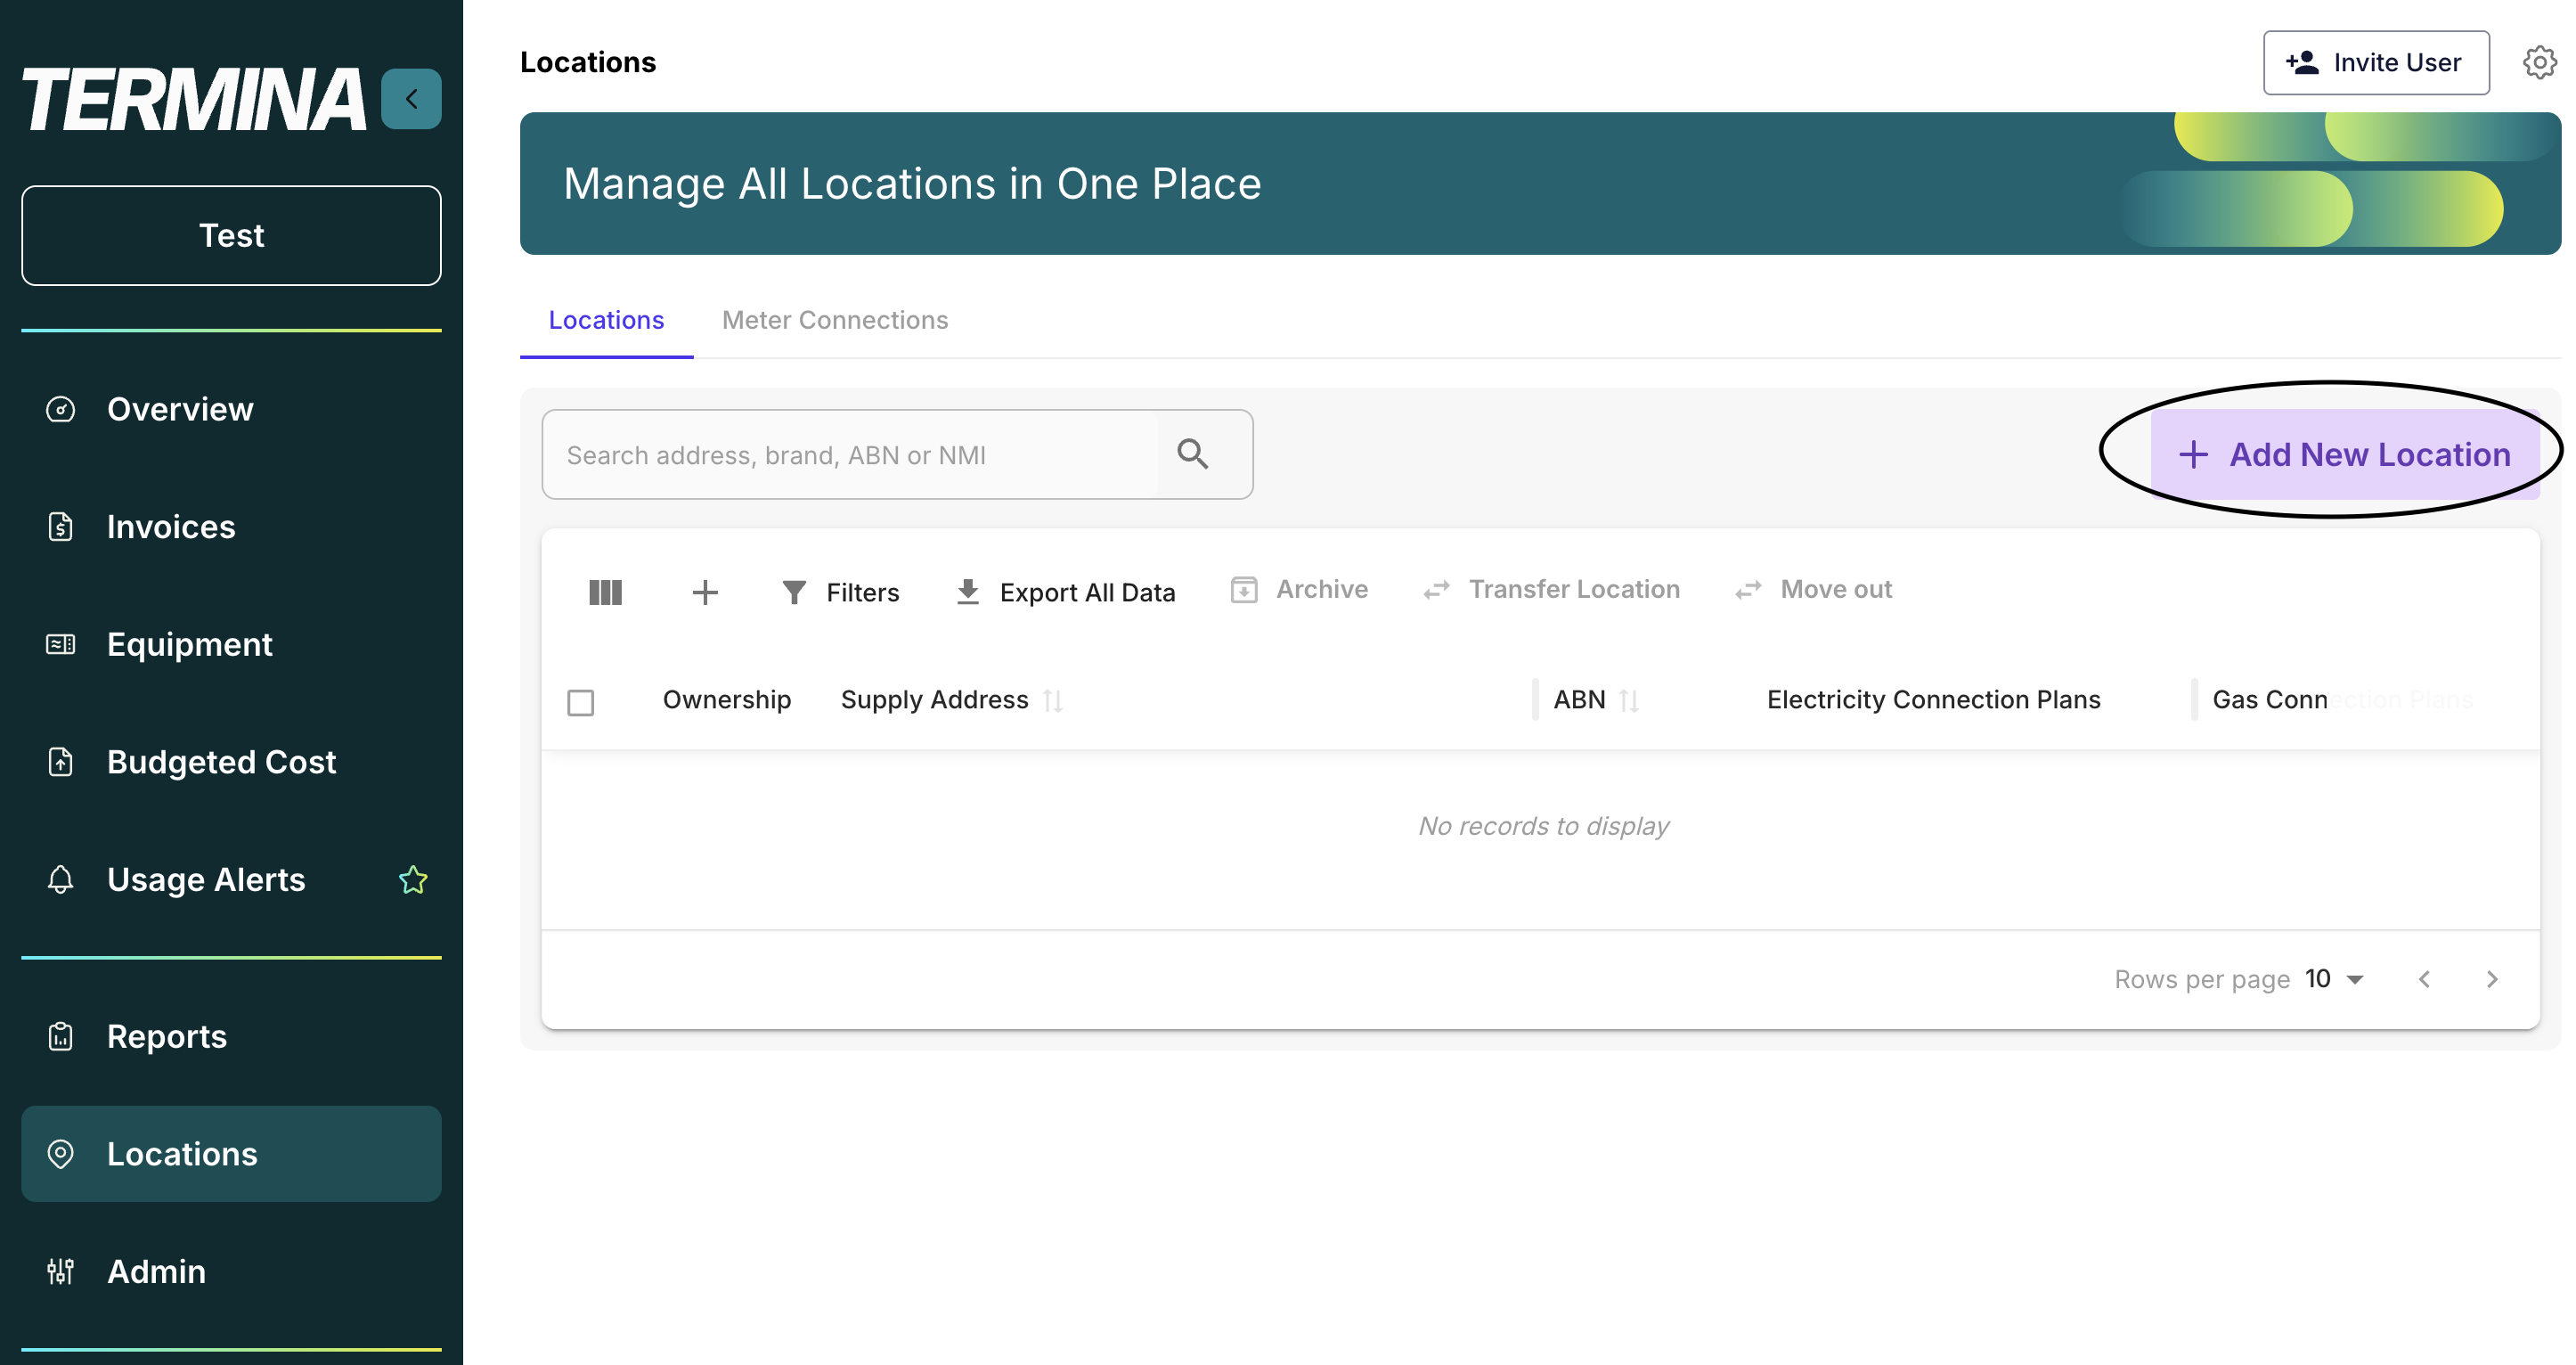Image resolution: width=2576 pixels, height=1365 pixels.
Task: Click the Locations pin icon
Action: coord(61,1154)
